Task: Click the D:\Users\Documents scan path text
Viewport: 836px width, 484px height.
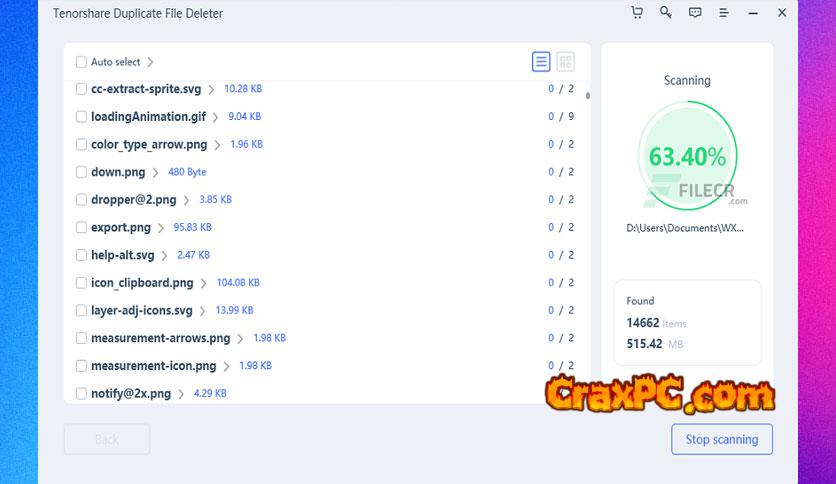Action: point(685,228)
